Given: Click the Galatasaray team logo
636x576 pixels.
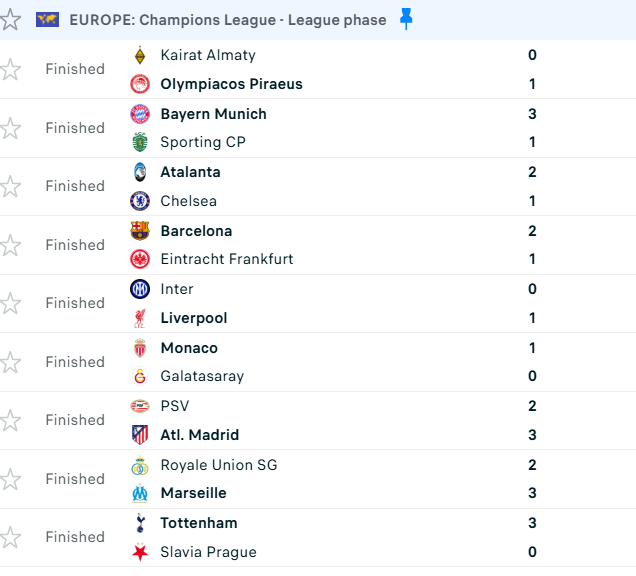Looking at the screenshot, I should tap(140, 377).
